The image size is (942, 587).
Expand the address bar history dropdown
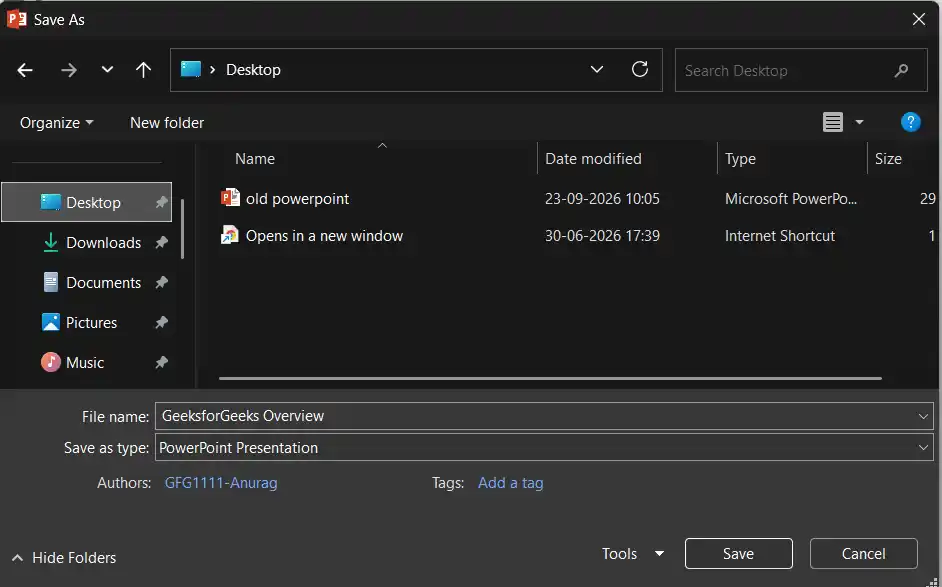(597, 70)
